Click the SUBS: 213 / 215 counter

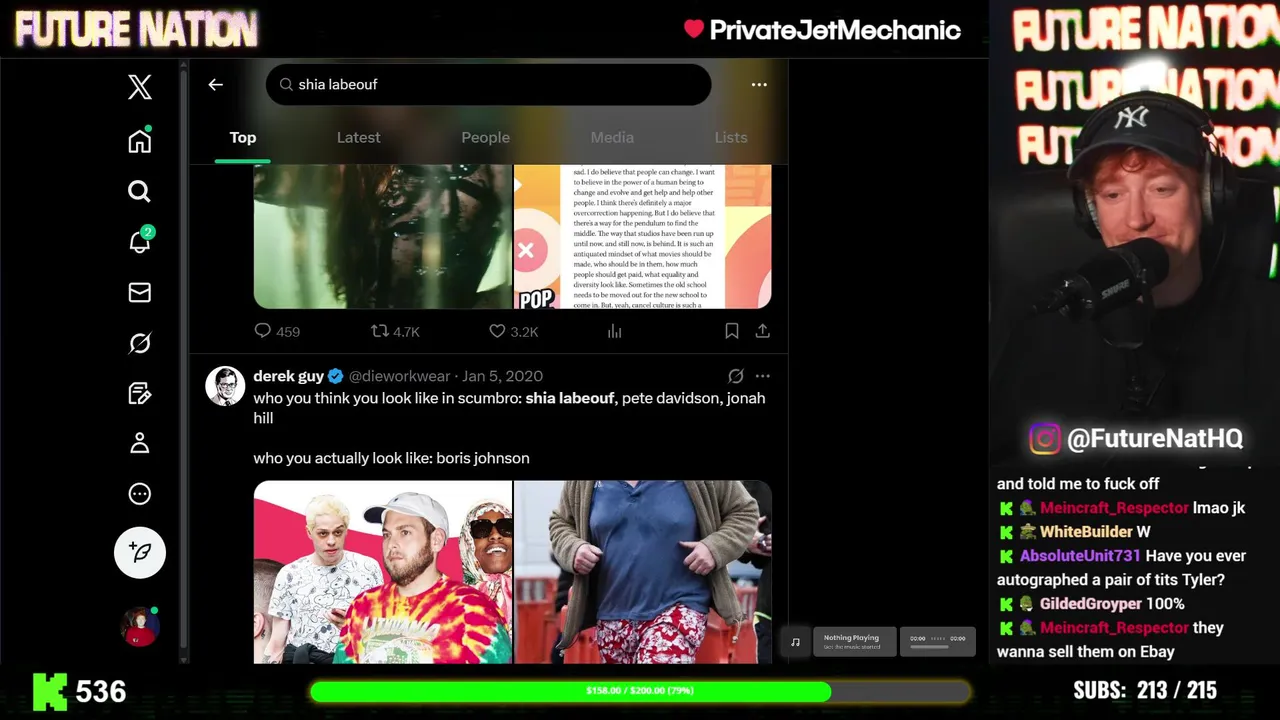[x=1145, y=691]
